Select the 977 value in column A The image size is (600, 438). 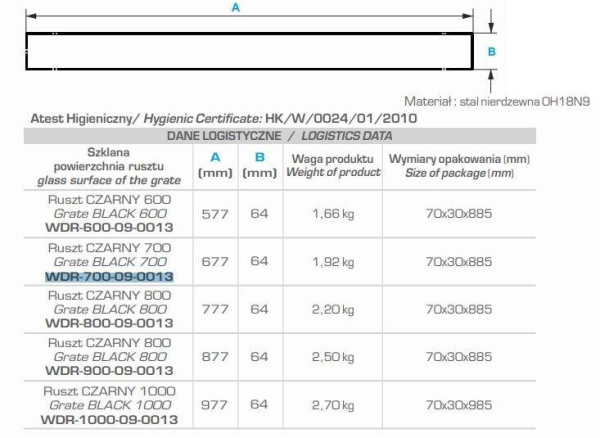click(x=214, y=404)
